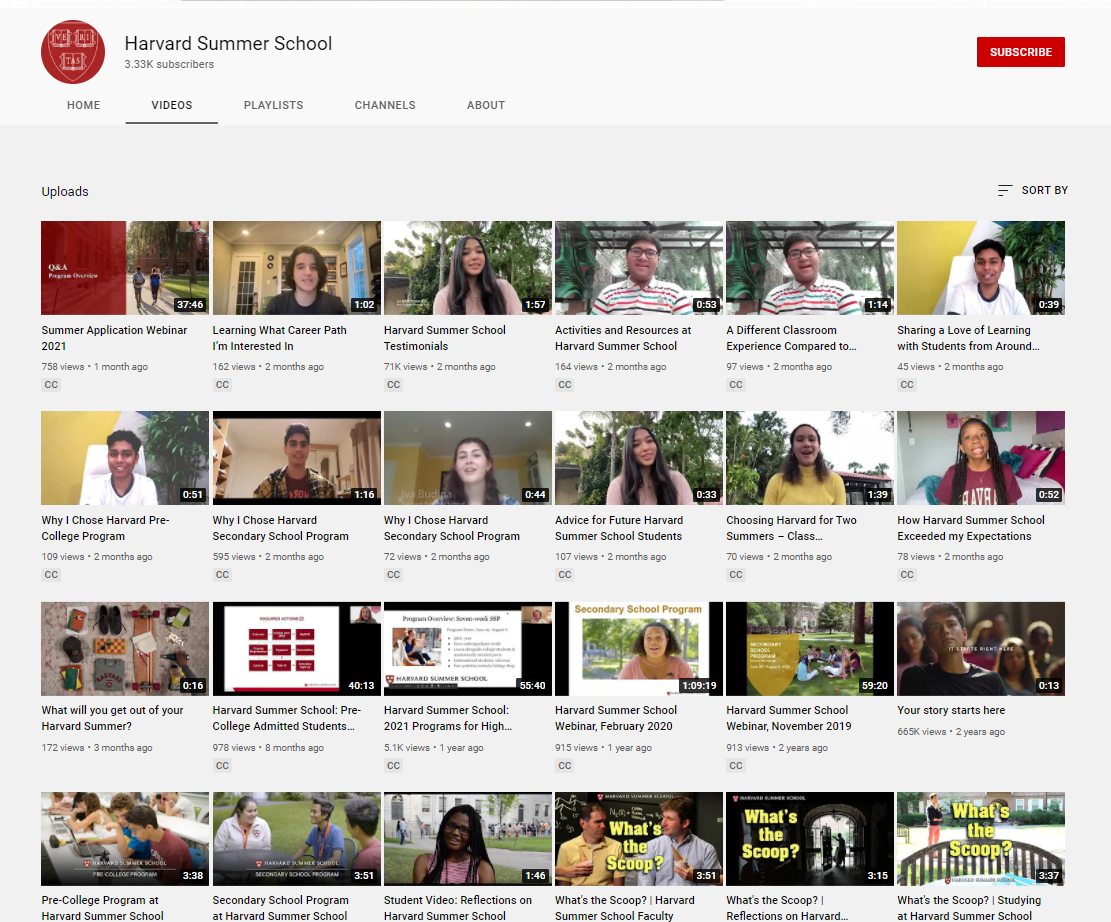Image resolution: width=1111 pixels, height=922 pixels.
Task: Play the Sharing a Love of Learning thumbnail
Action: (981, 268)
